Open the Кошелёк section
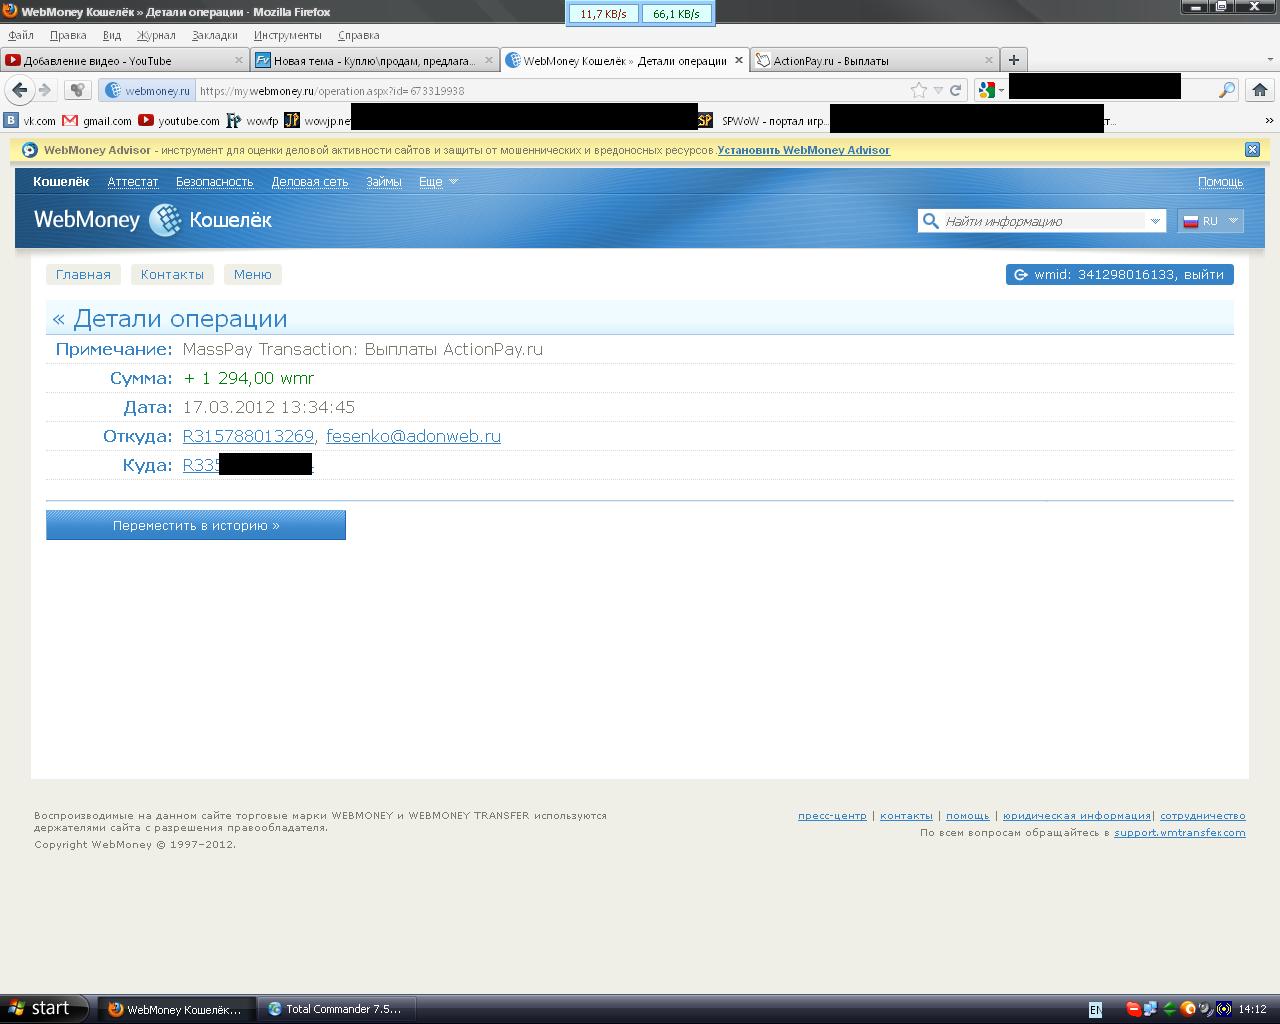 61,181
